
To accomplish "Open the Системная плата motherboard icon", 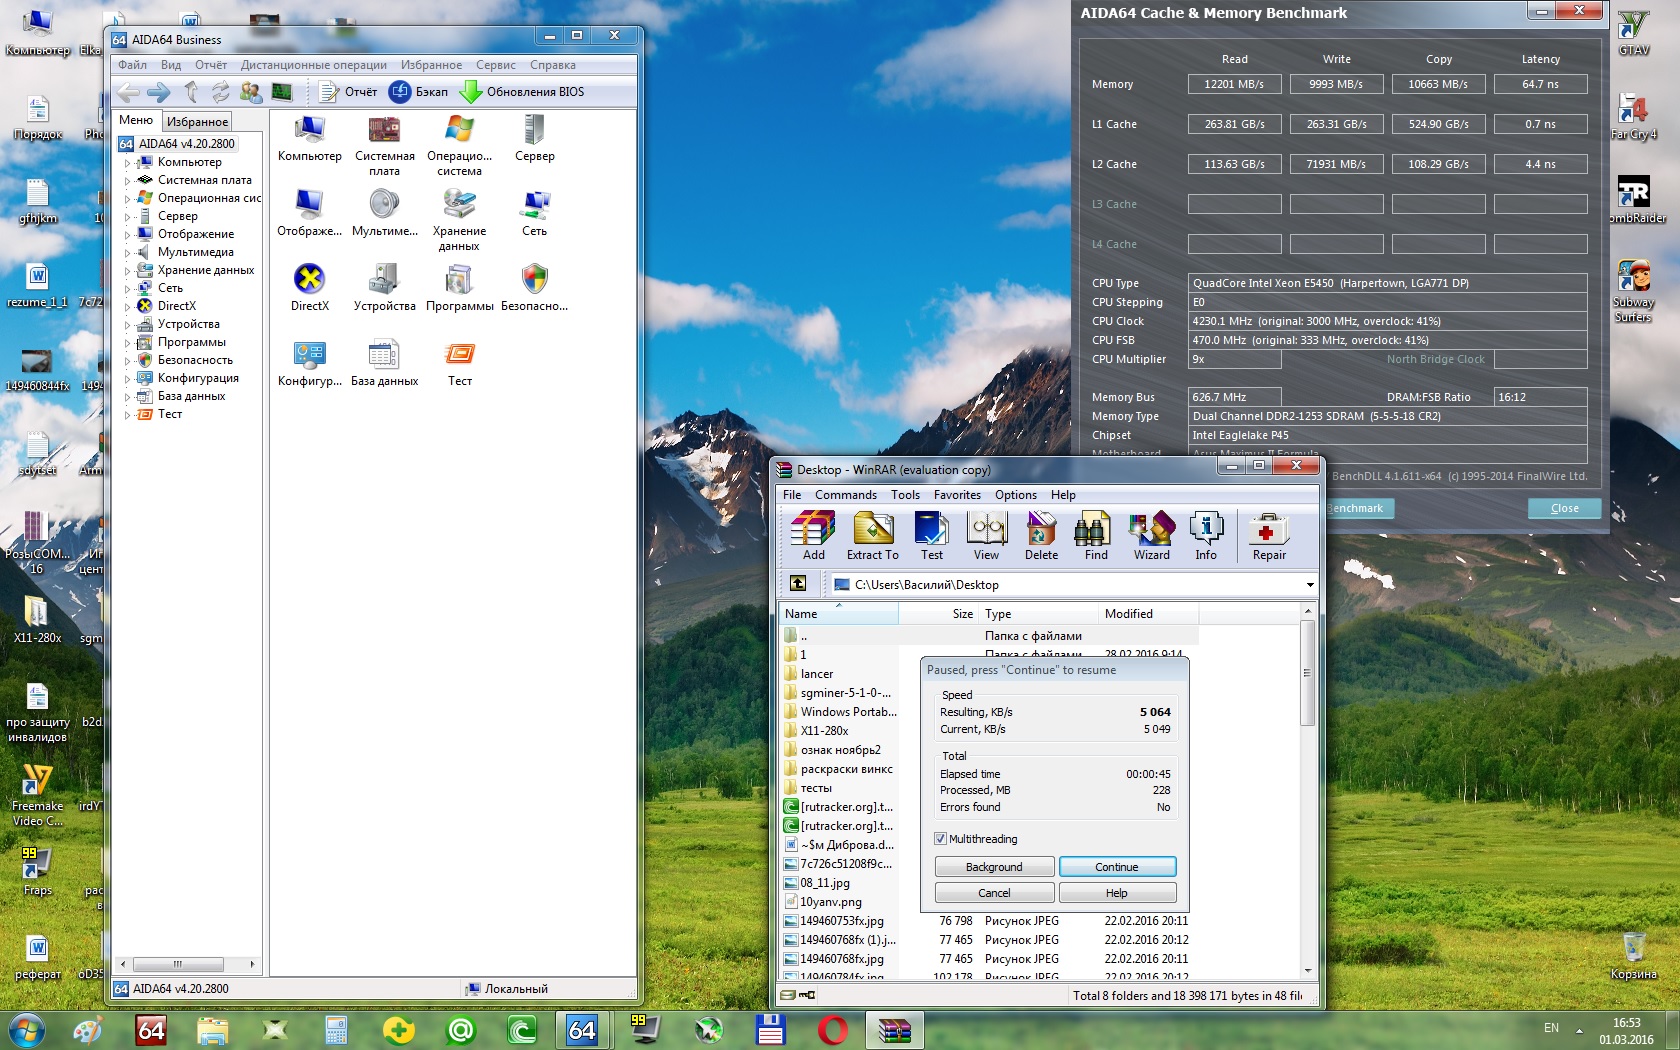I will point(384,146).
